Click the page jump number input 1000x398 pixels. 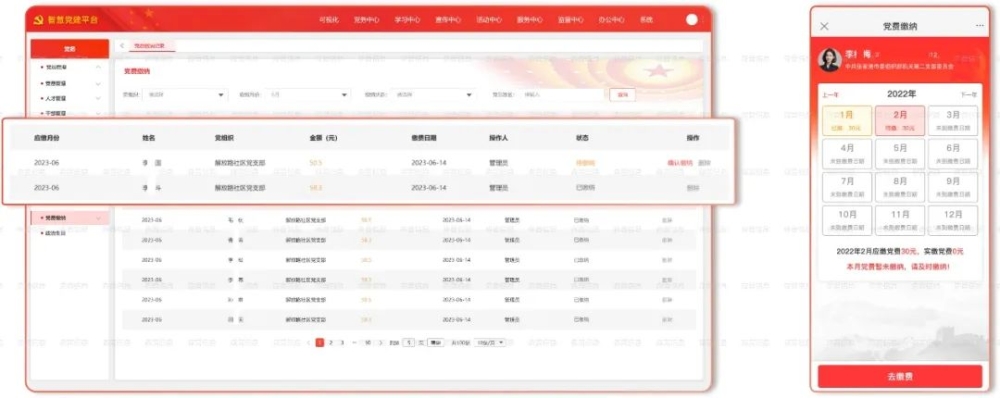click(x=409, y=343)
